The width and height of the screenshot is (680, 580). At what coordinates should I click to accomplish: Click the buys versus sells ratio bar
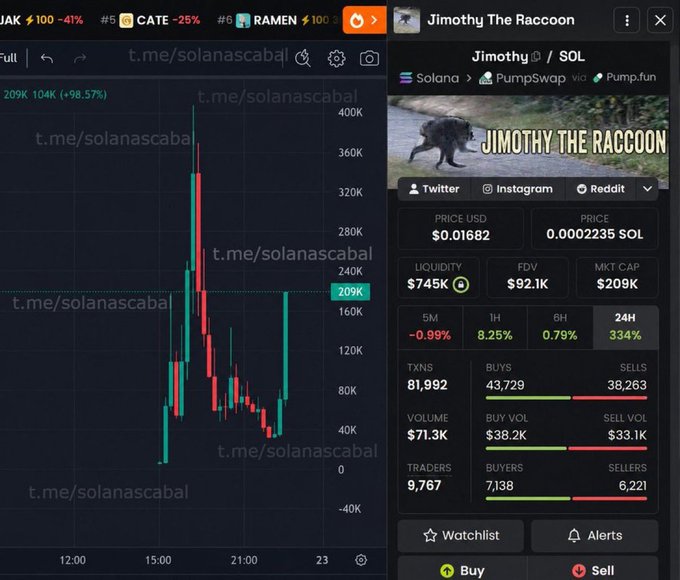[x=566, y=398]
